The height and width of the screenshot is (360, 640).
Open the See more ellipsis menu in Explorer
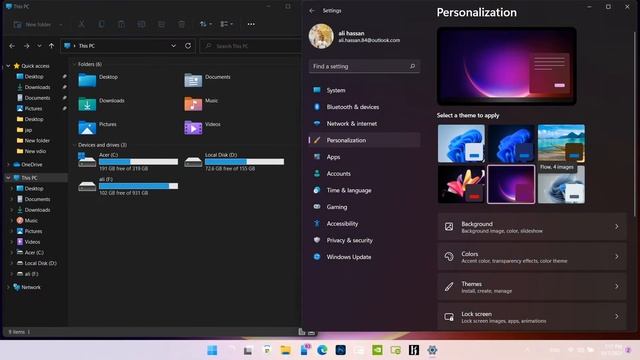(x=251, y=24)
